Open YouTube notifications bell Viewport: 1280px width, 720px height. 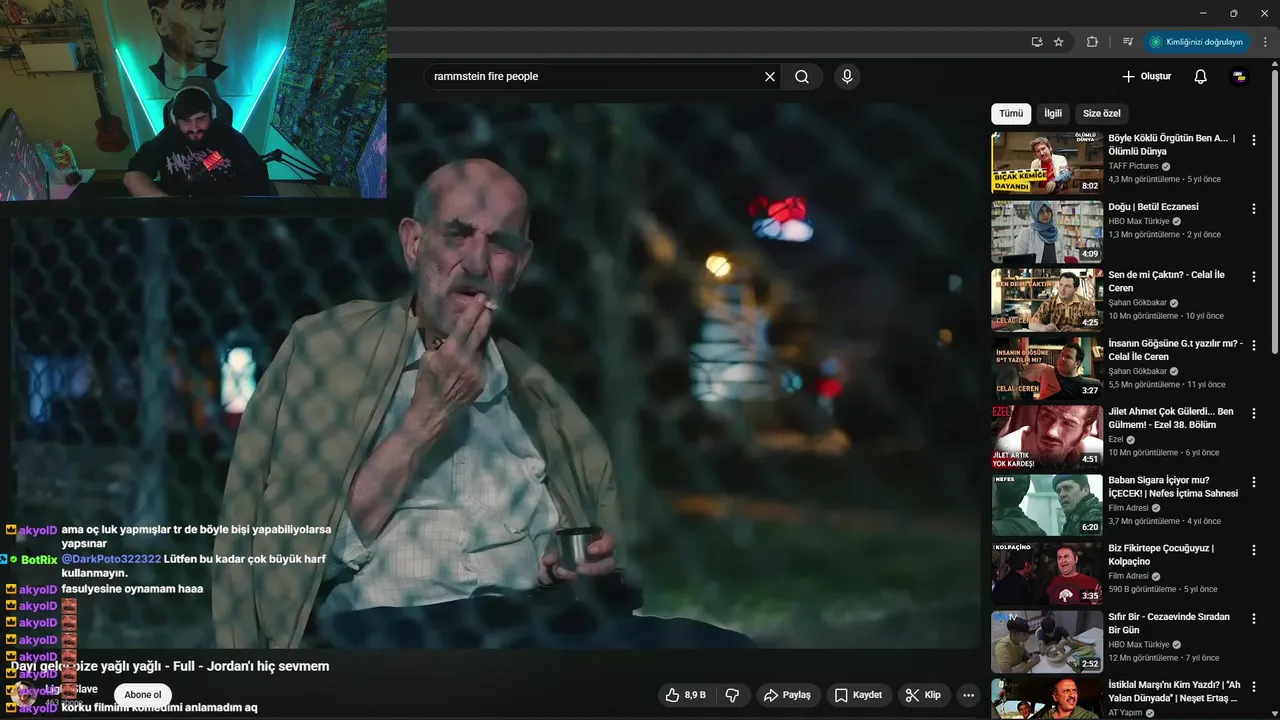click(x=1201, y=77)
